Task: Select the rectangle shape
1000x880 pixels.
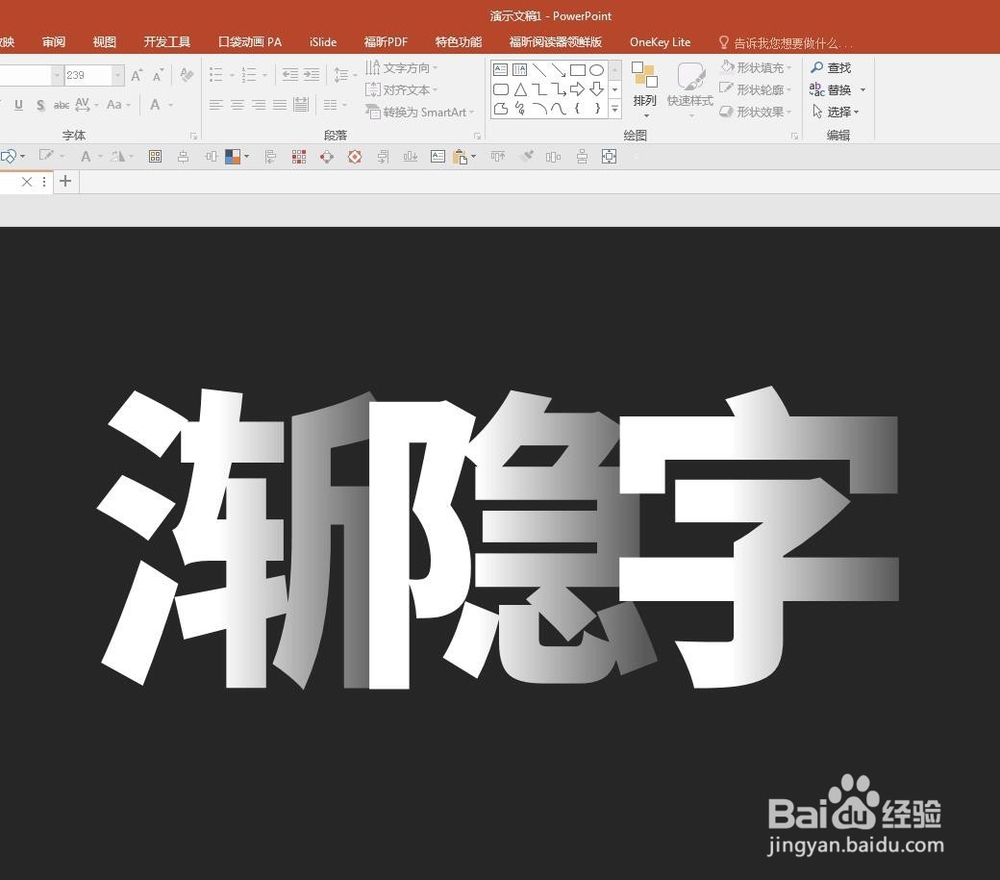Action: pyautogui.click(x=578, y=70)
